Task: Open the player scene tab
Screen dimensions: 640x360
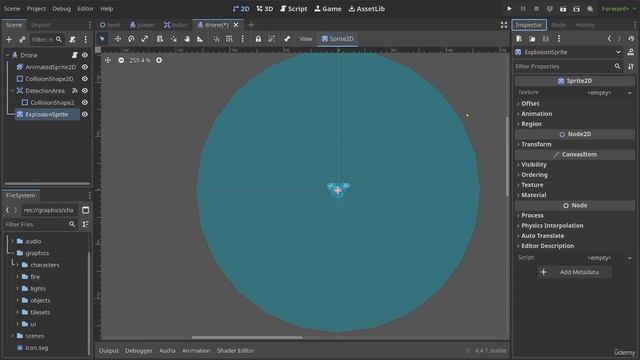Action: click(x=142, y=25)
